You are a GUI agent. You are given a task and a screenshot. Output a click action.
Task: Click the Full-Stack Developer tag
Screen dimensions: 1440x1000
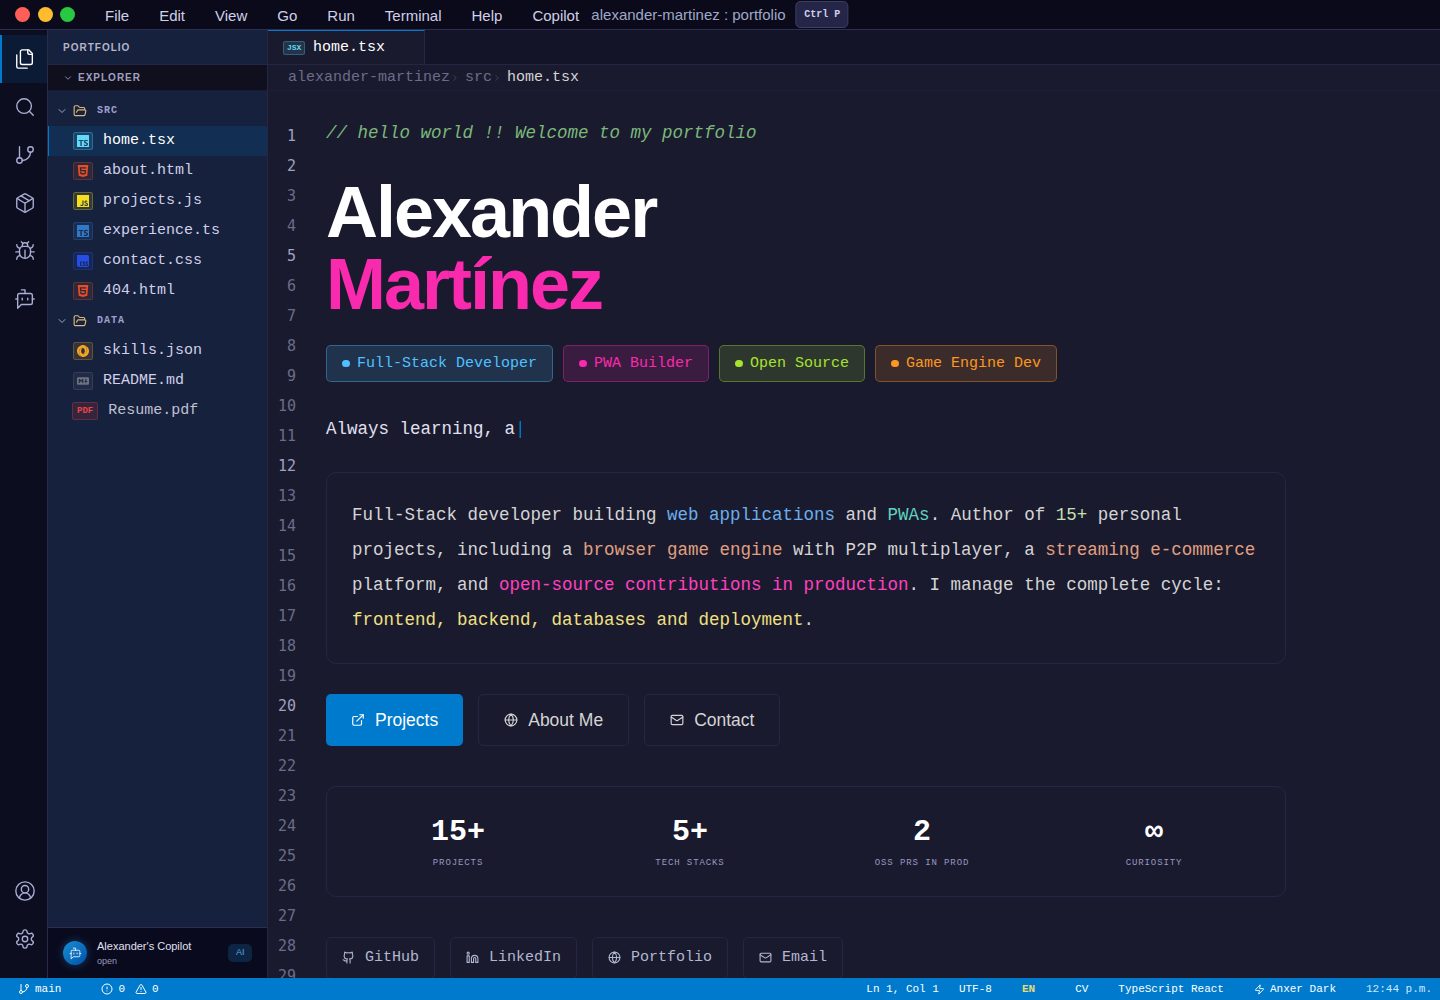click(439, 363)
